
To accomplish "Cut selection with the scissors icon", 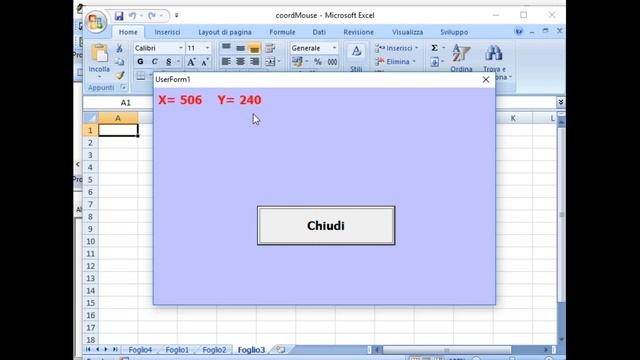I will coord(120,49).
